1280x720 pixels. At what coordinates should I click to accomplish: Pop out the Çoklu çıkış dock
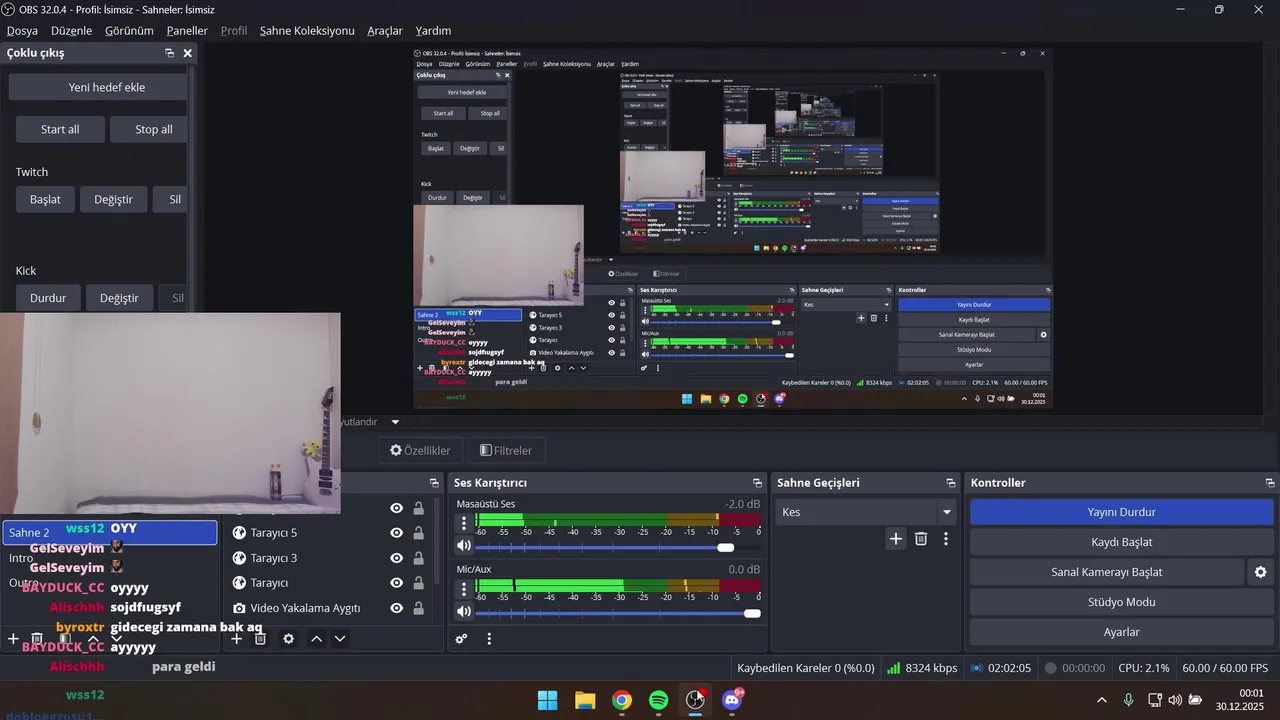[169, 53]
